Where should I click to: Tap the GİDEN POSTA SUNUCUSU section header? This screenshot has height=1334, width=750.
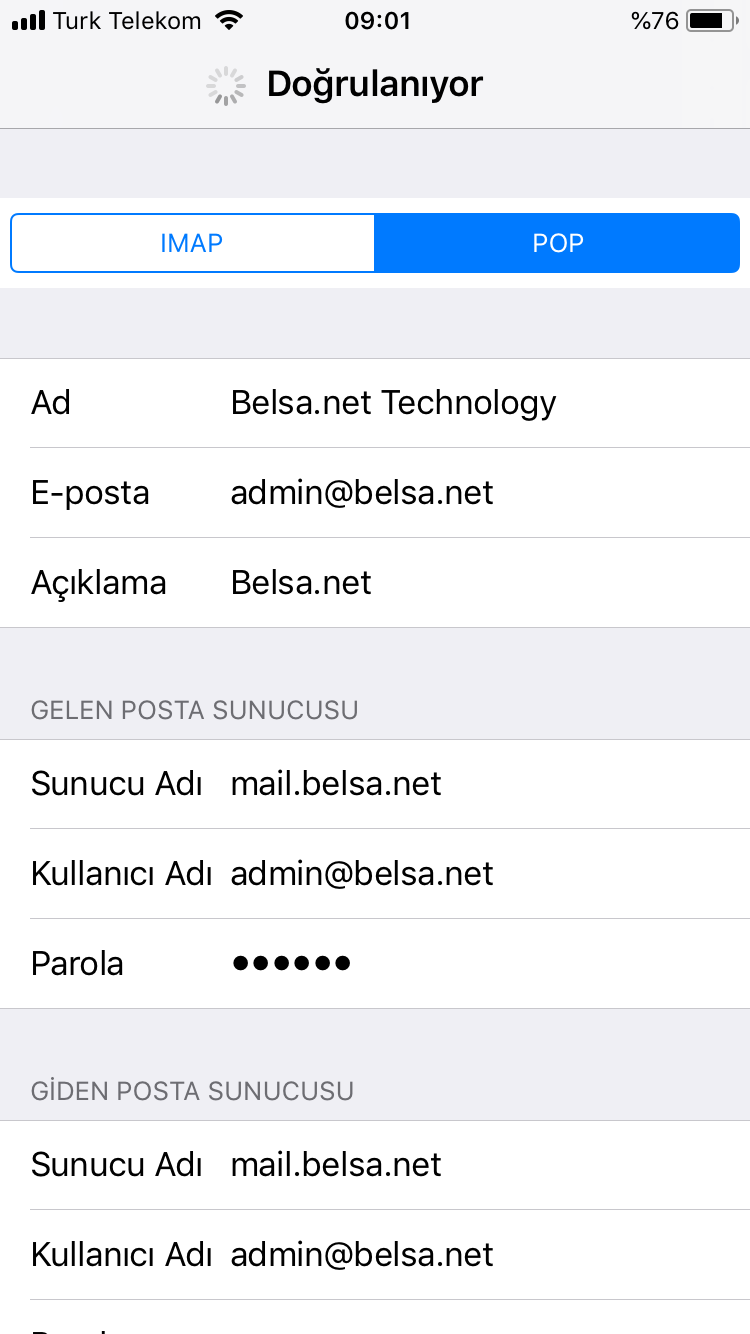[192, 1091]
